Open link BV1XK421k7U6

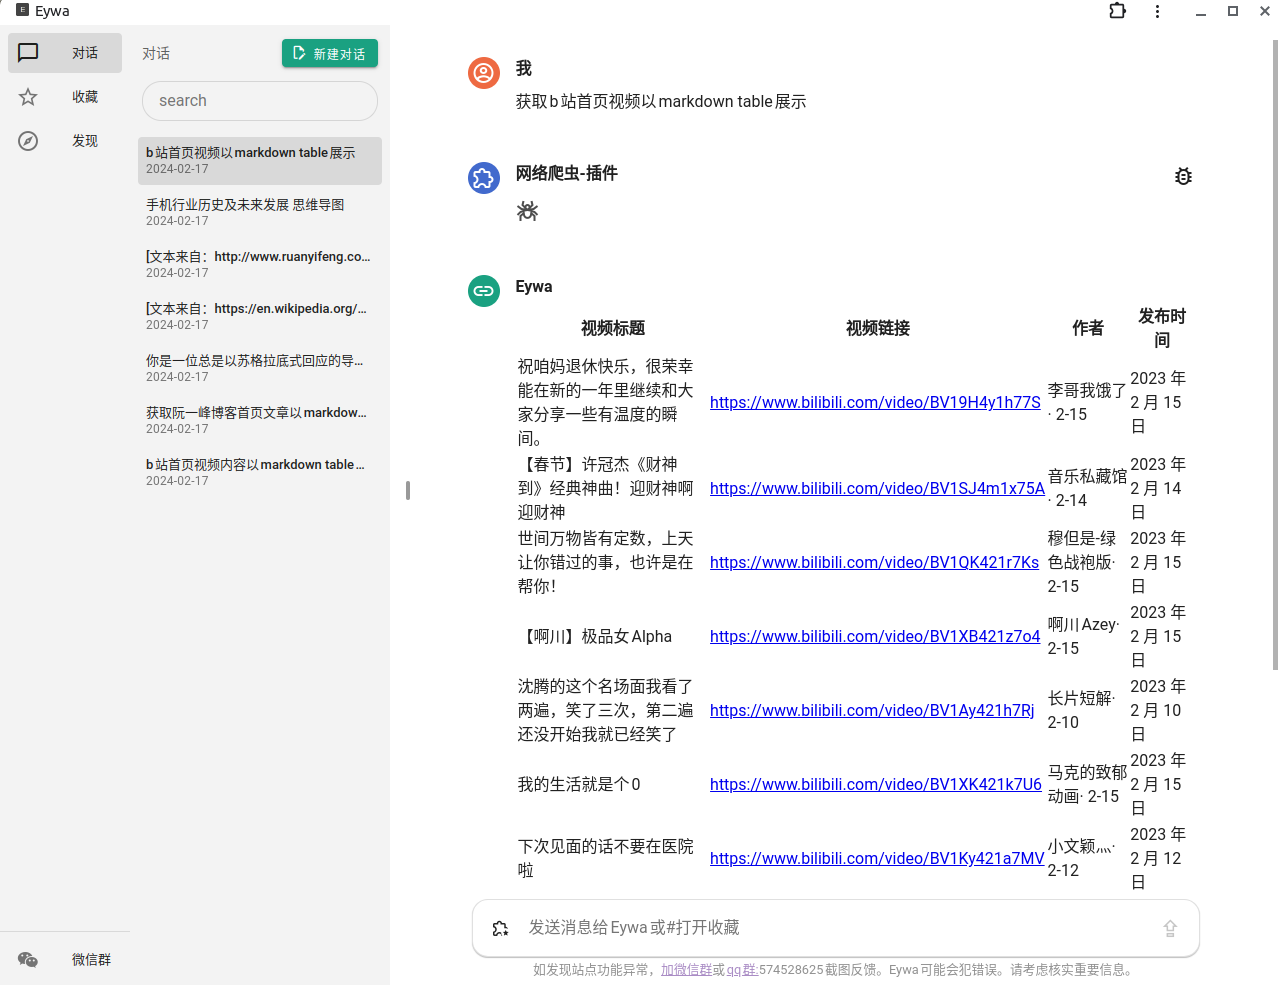tap(876, 784)
